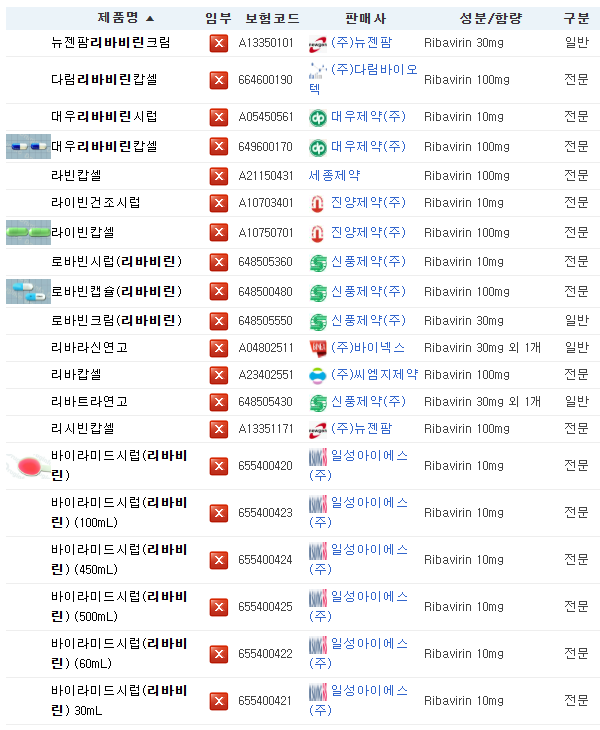The image size is (600, 730).
Task: Click red X icon for 라빈캅셀
Action: [218, 176]
